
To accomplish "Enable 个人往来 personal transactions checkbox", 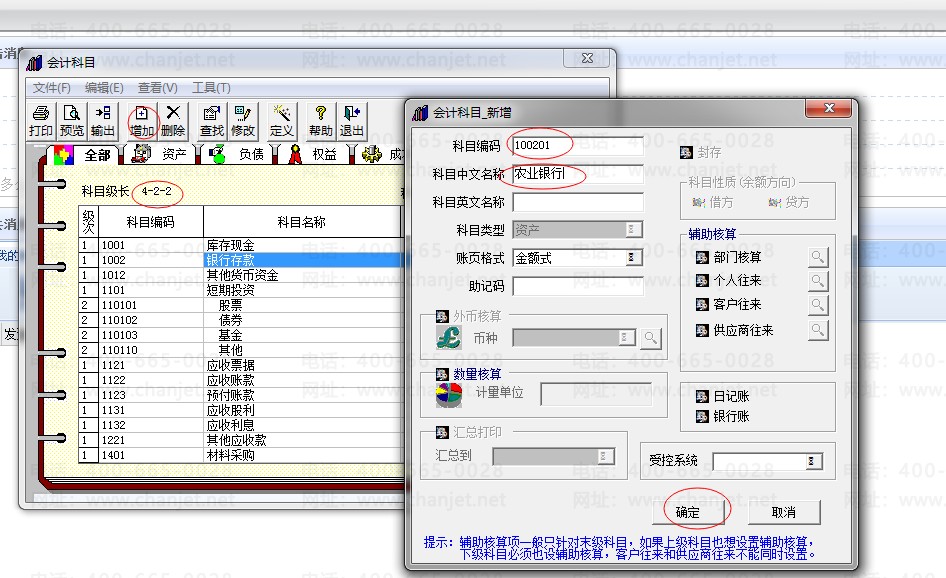I will pos(702,281).
